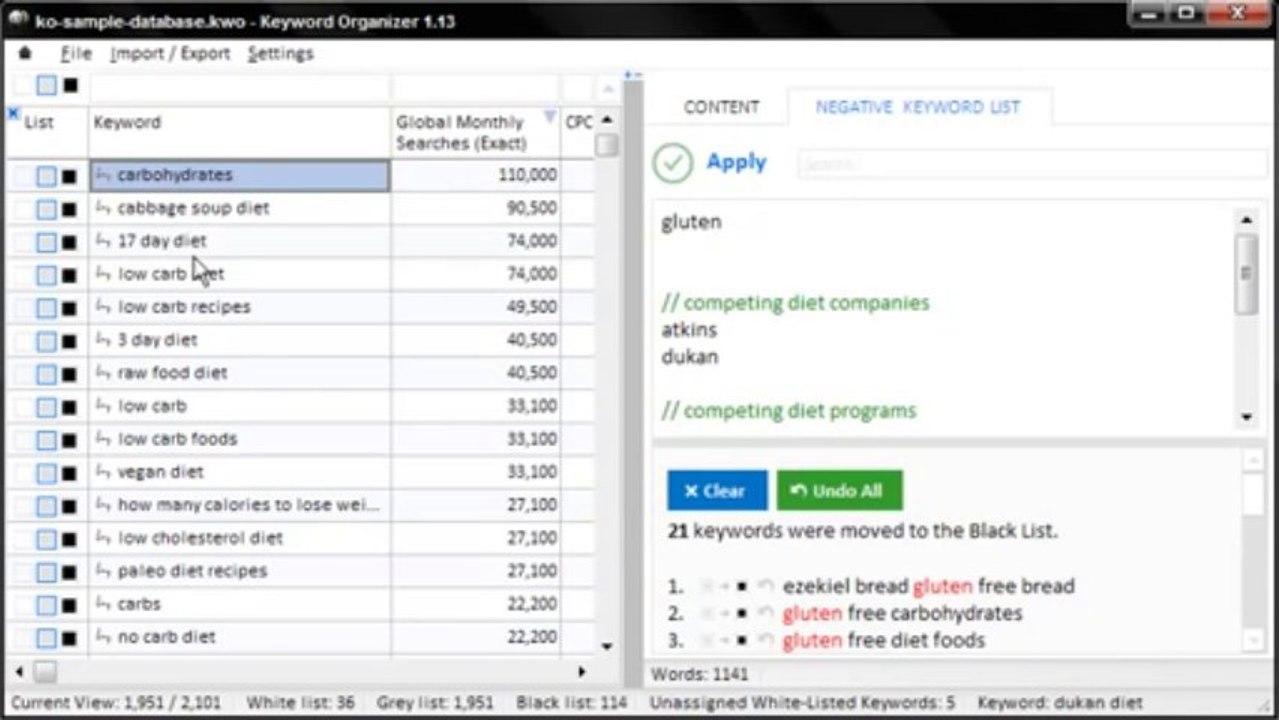1279x720 pixels.
Task: Click up arrow of results list scrollbar
Action: [1252, 460]
